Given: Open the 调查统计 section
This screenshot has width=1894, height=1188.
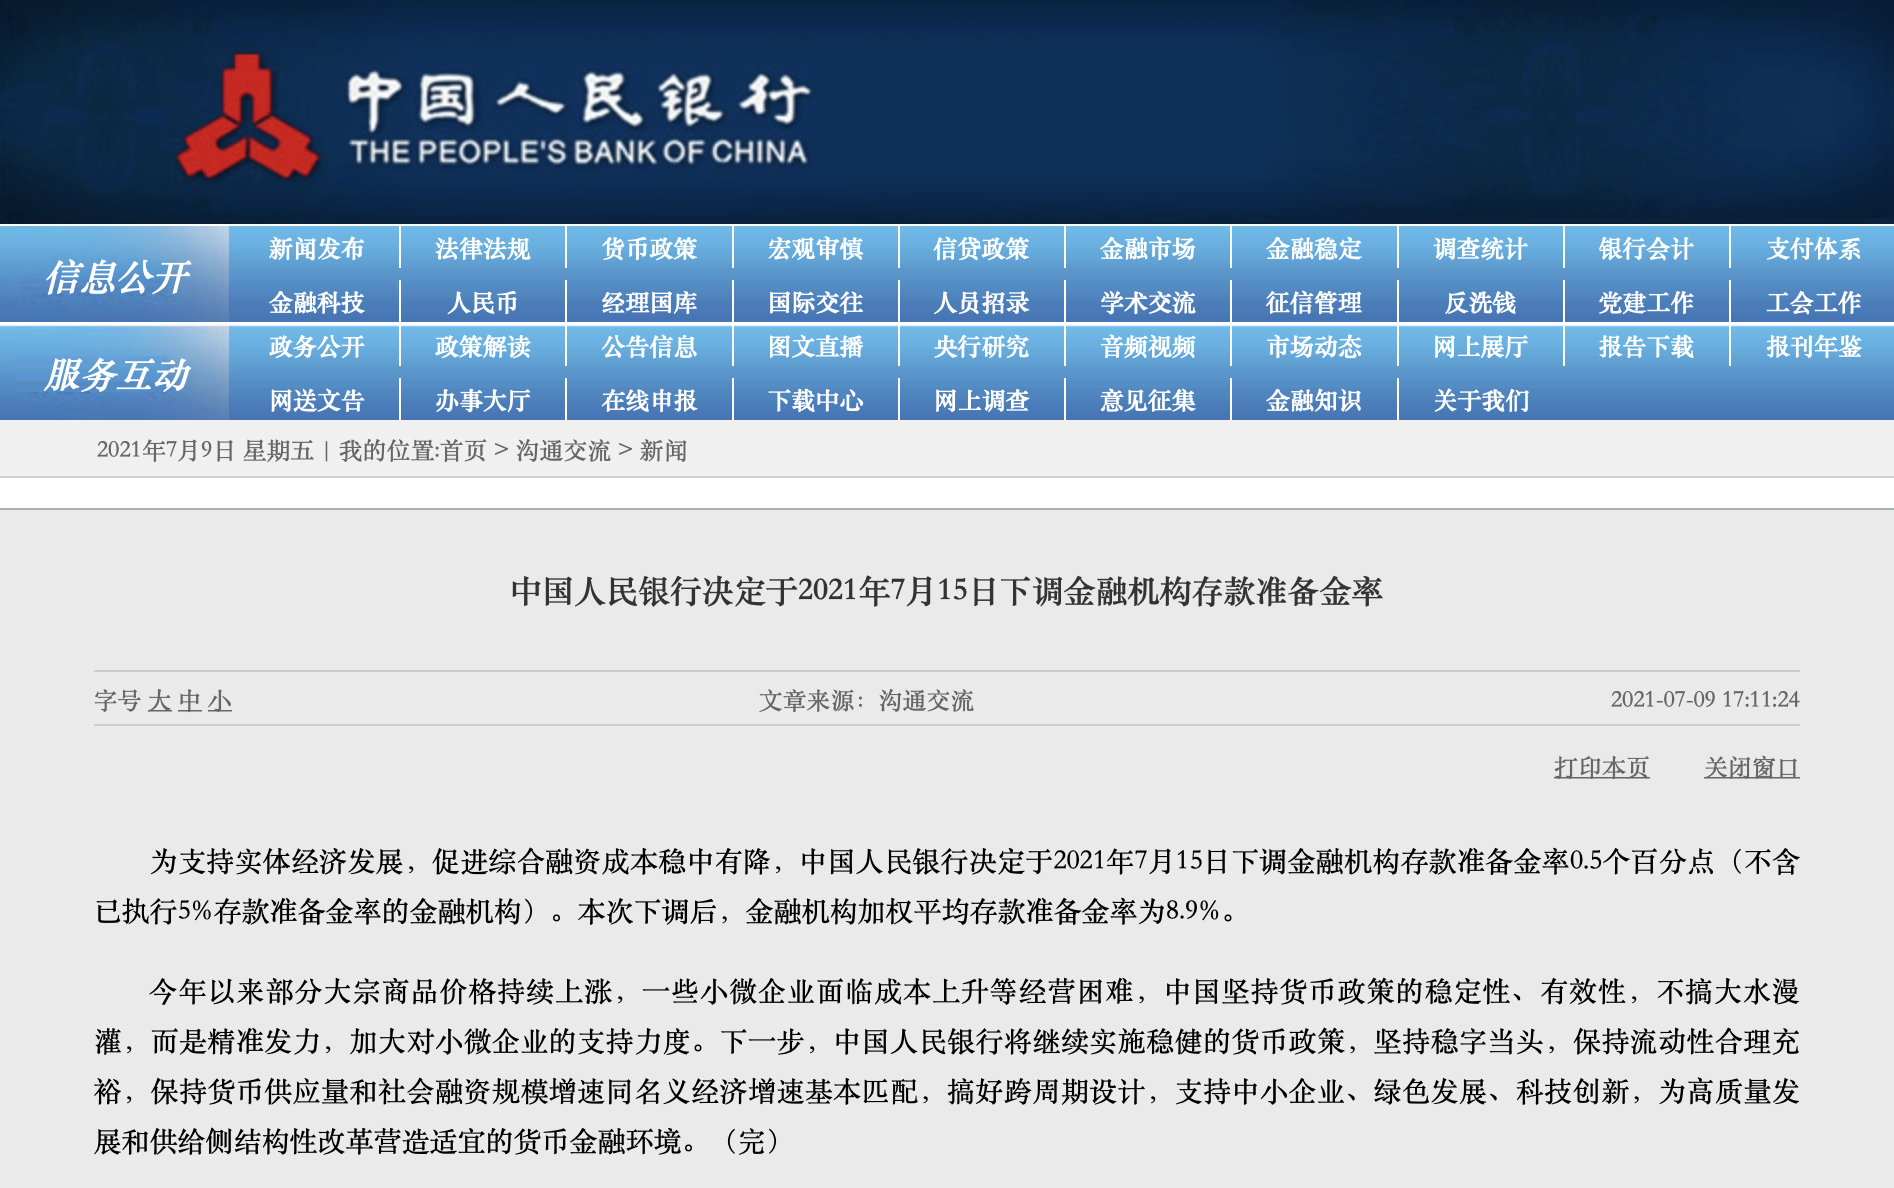Looking at the screenshot, I should pos(1480,249).
